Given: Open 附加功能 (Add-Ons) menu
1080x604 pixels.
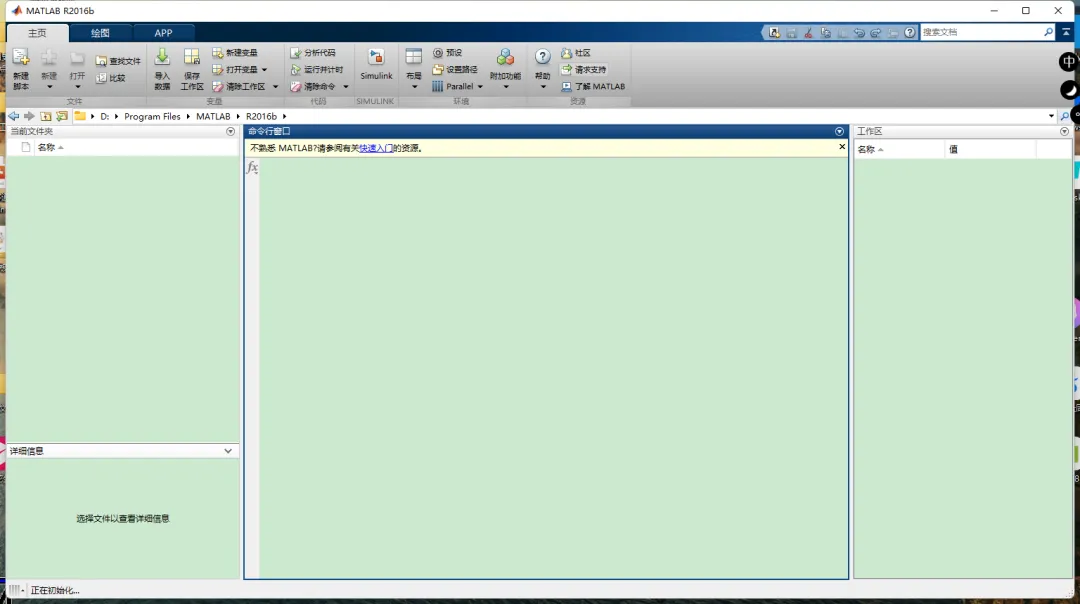Looking at the screenshot, I should tap(505, 69).
